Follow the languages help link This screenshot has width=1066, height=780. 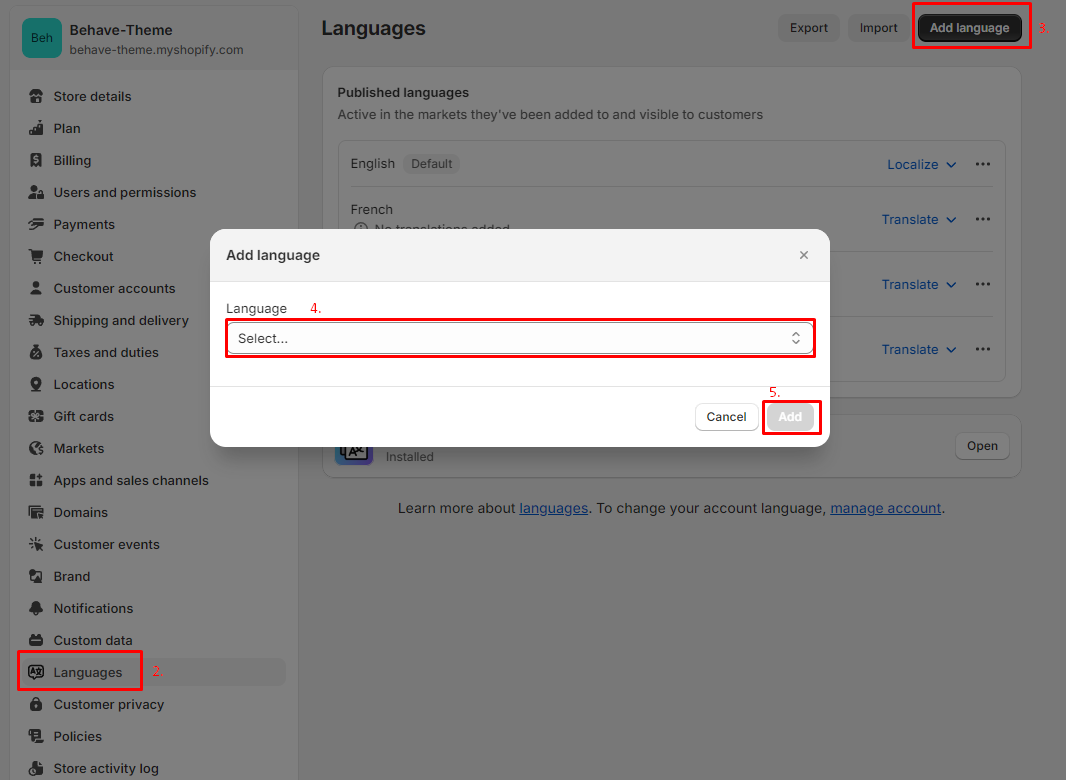pyautogui.click(x=553, y=508)
